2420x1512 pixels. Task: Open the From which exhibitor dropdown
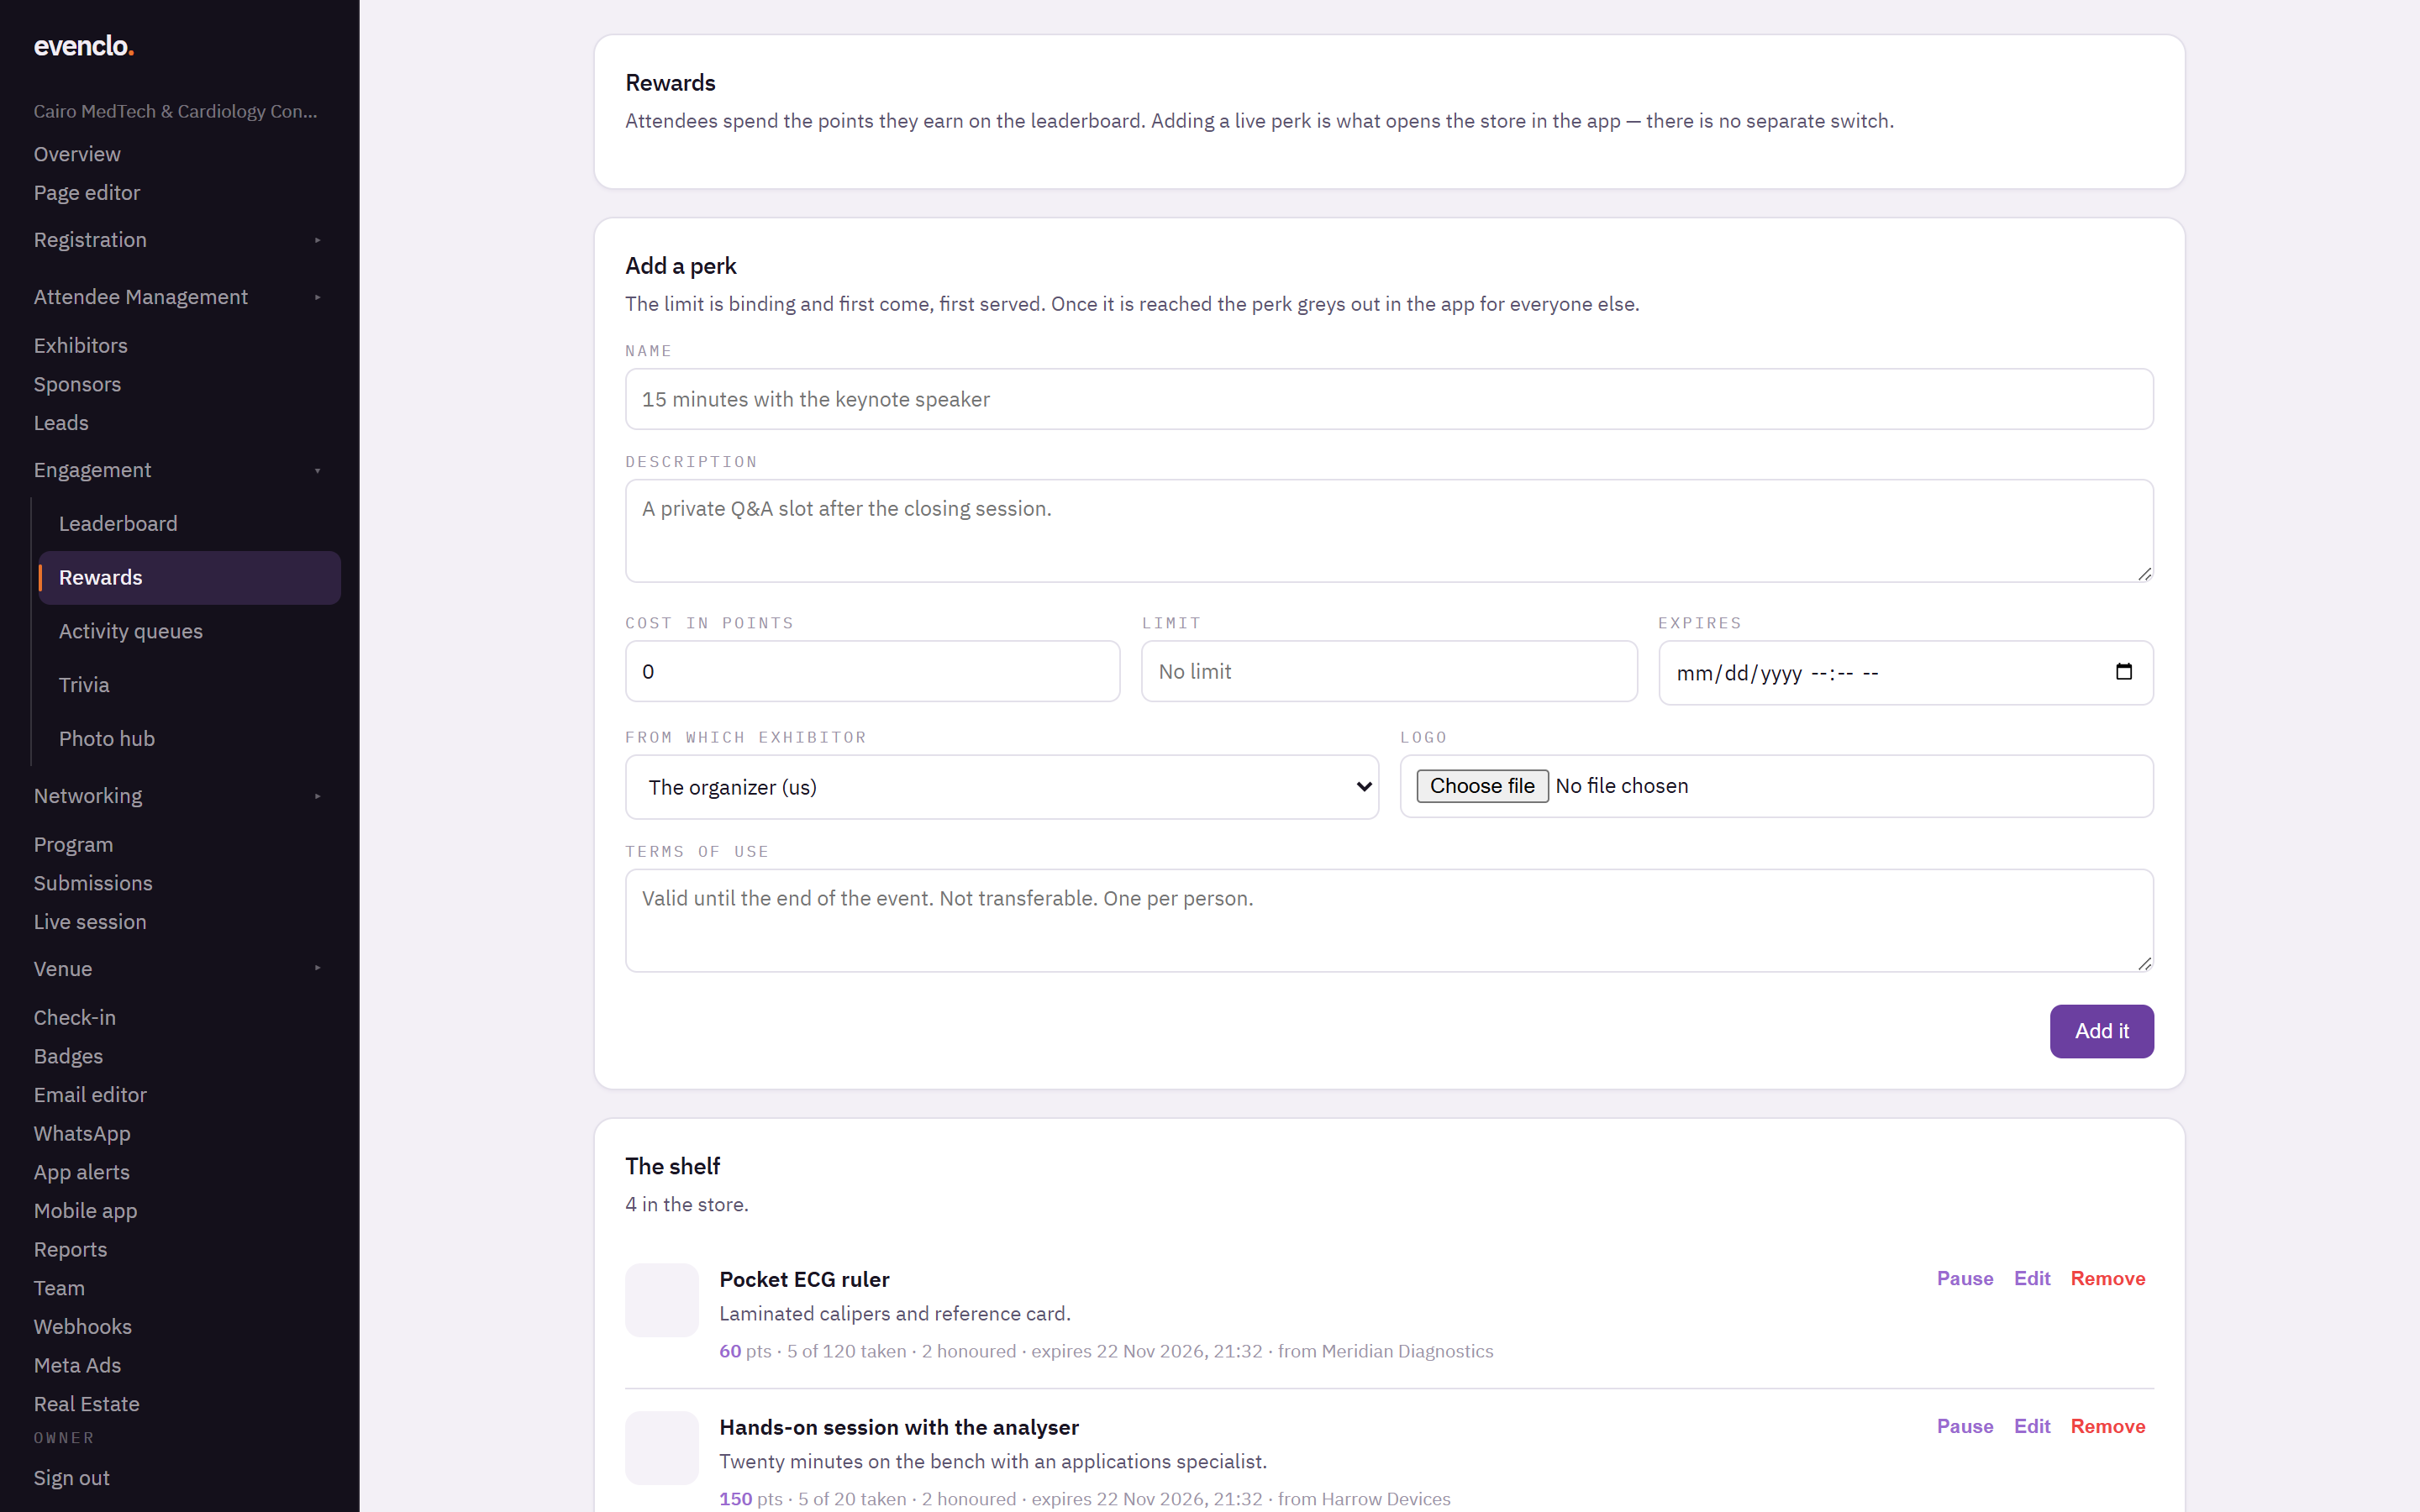(x=1002, y=787)
